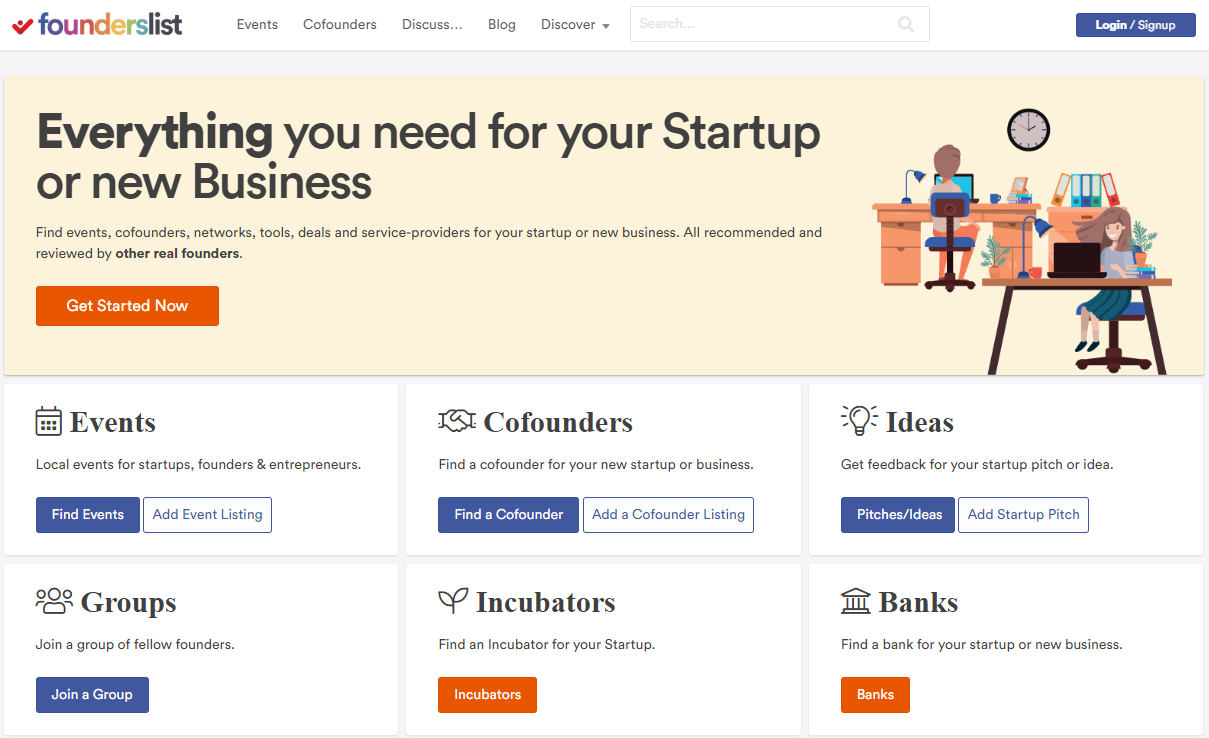Open the Discover dropdown menu
Image resolution: width=1209 pixels, height=738 pixels.
pyautogui.click(x=574, y=24)
